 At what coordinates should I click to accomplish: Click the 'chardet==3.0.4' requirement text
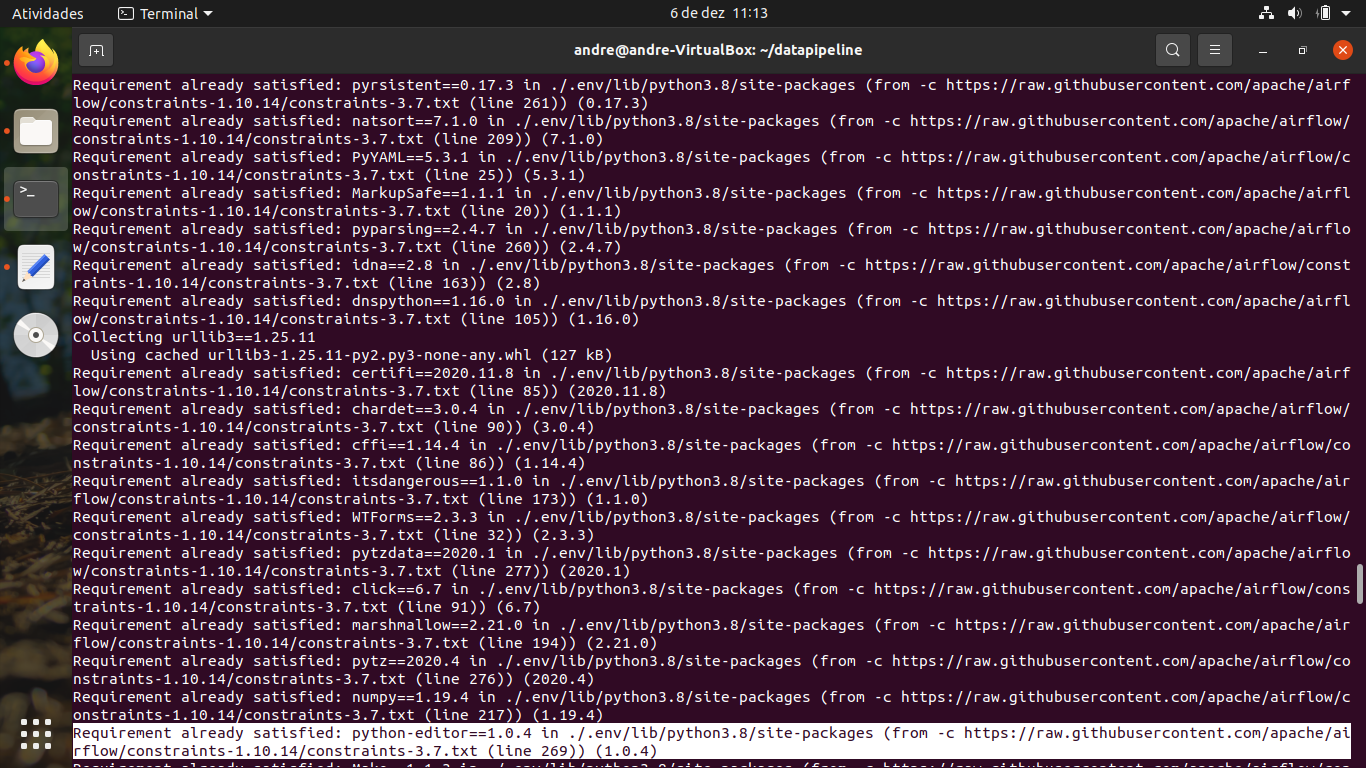tap(414, 409)
